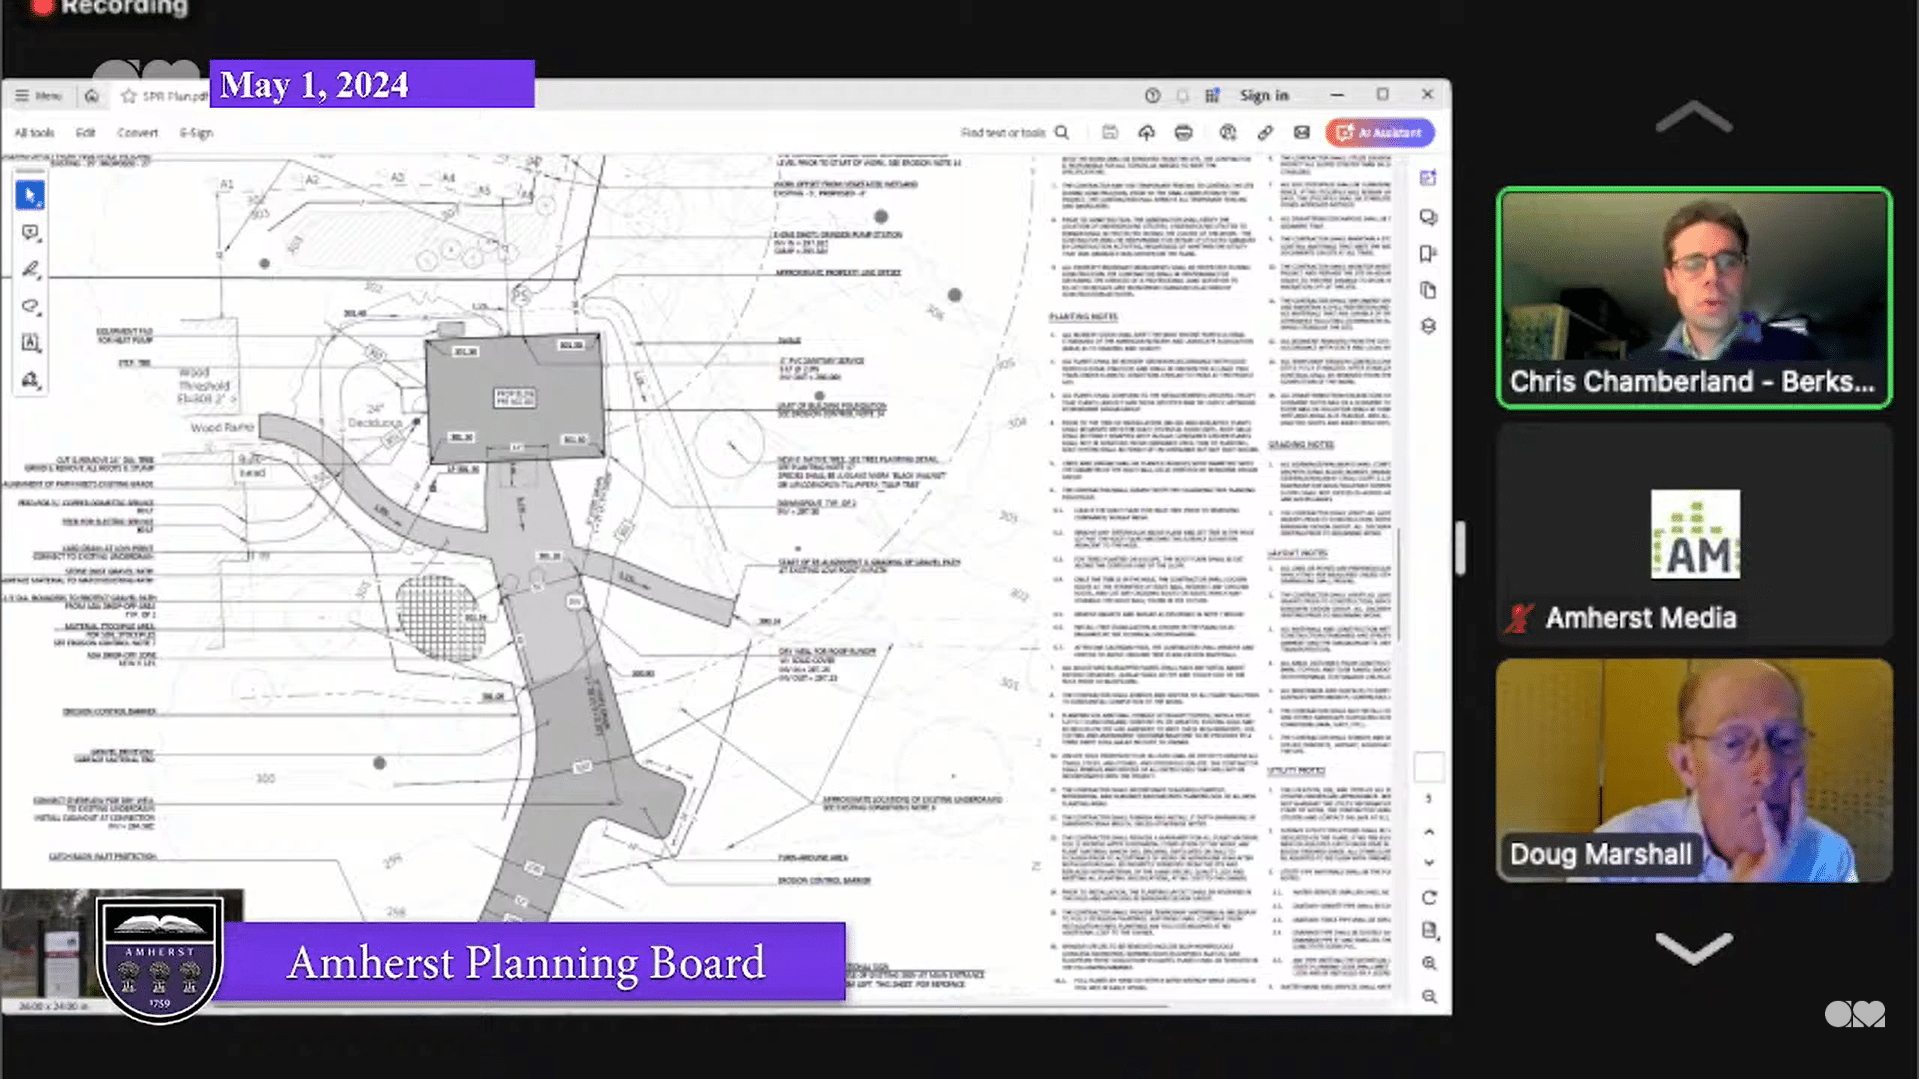Go to next page with down chevron
1919x1079 pixels.
click(x=1429, y=862)
